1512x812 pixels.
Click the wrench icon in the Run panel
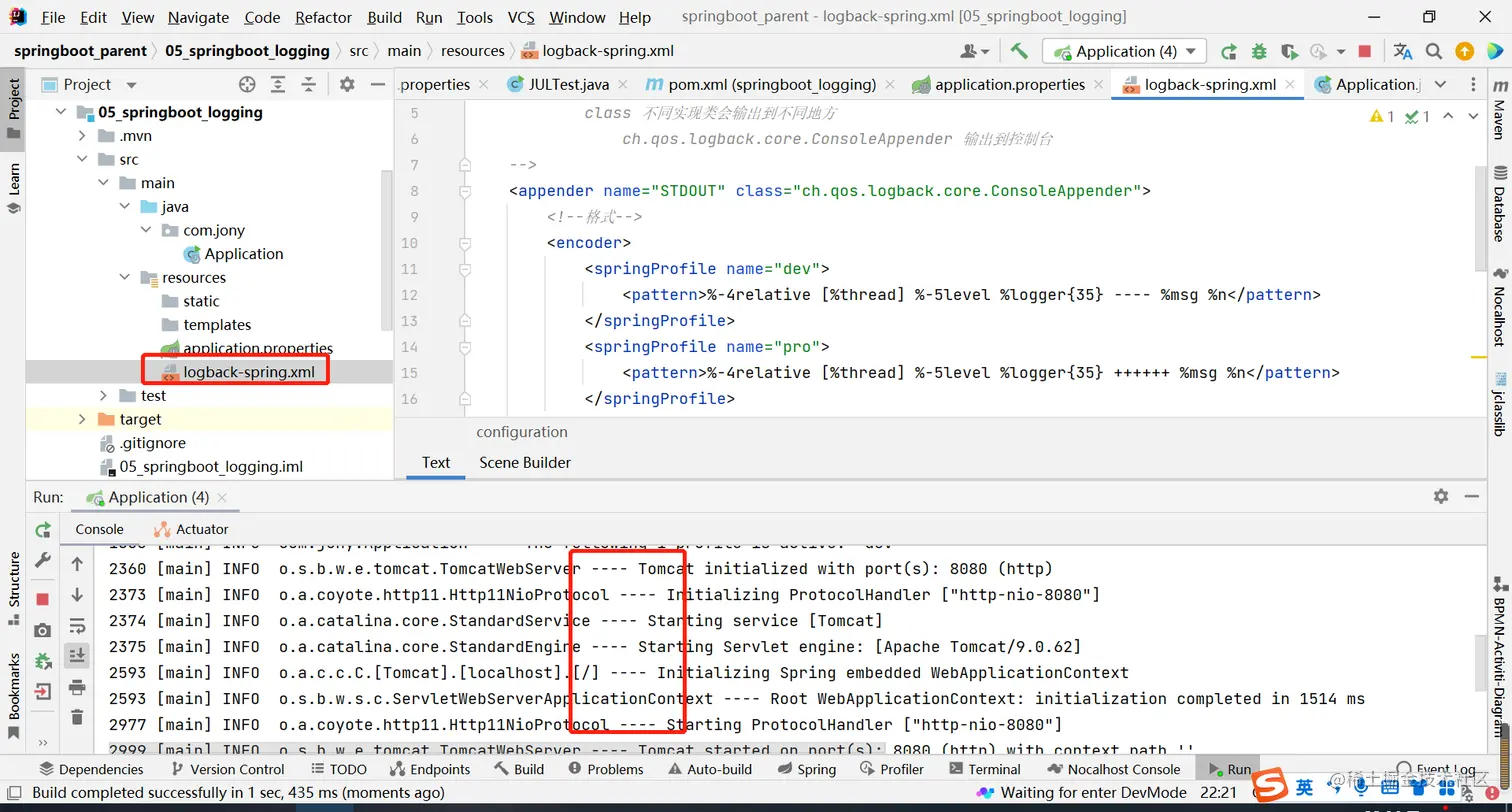(42, 561)
